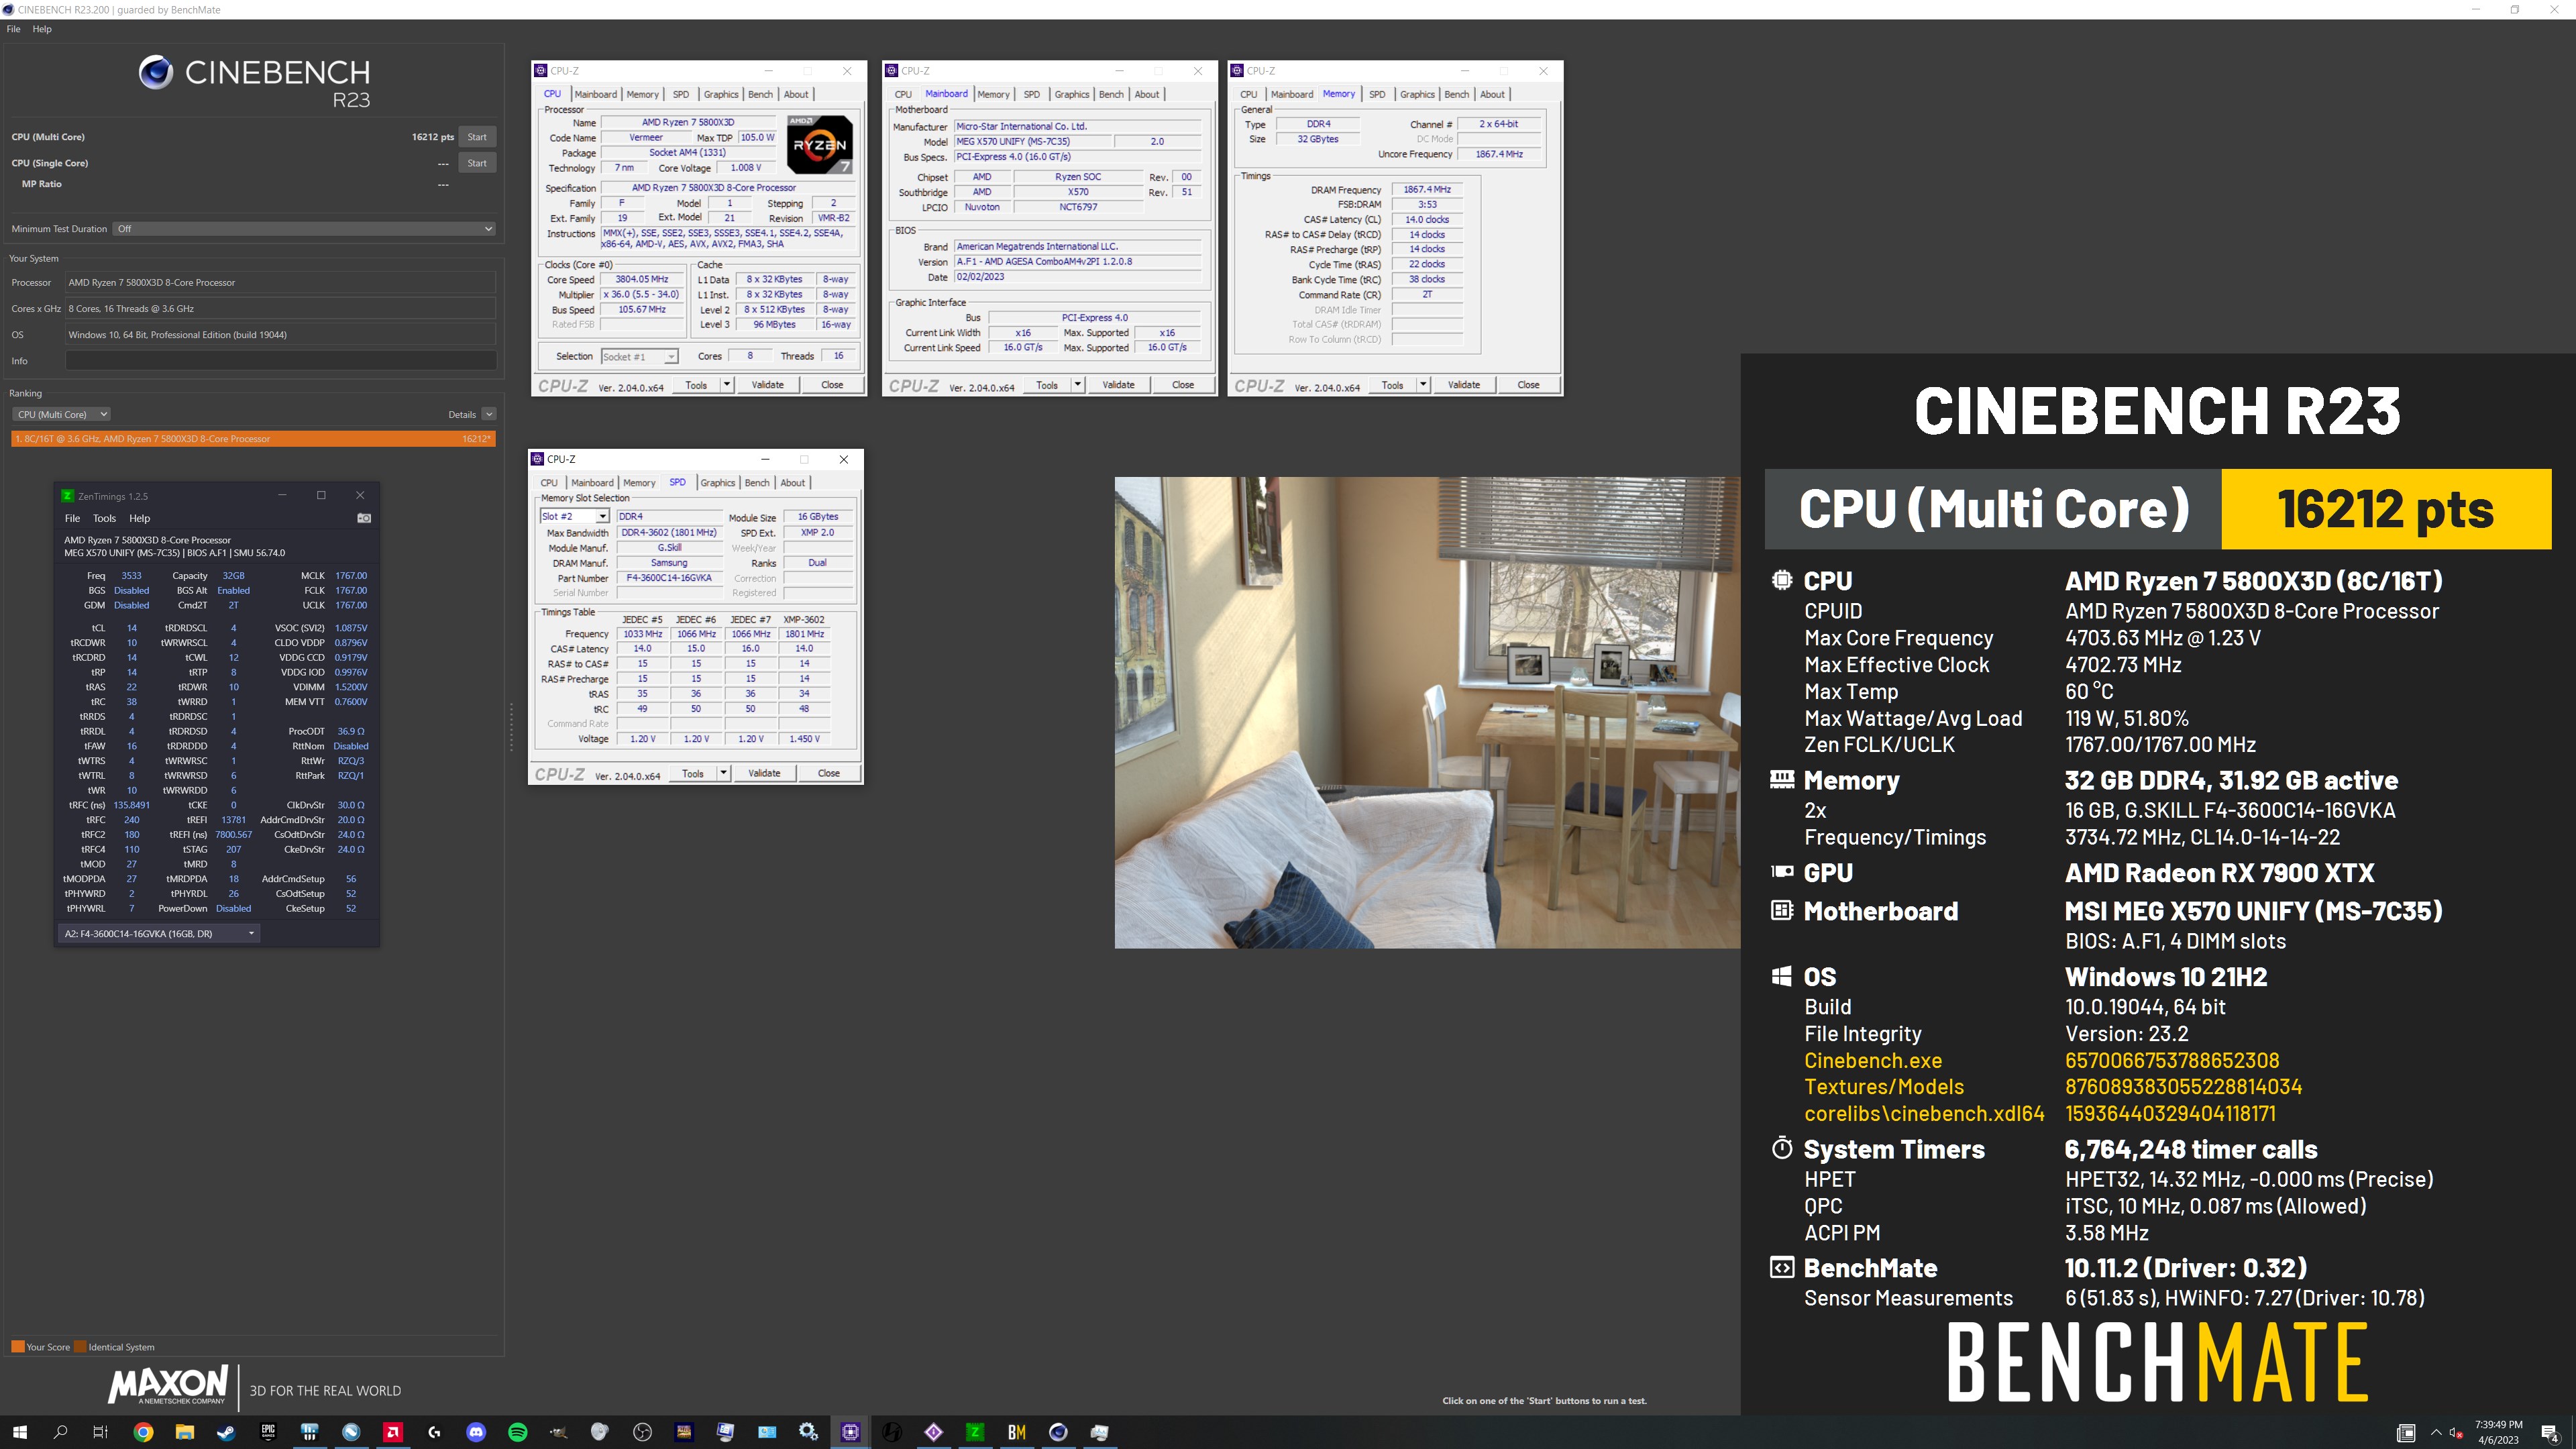Screen dimensions: 2576x1449
Task: Open AMD Software from the red taskbar icon
Action: 393,1432
